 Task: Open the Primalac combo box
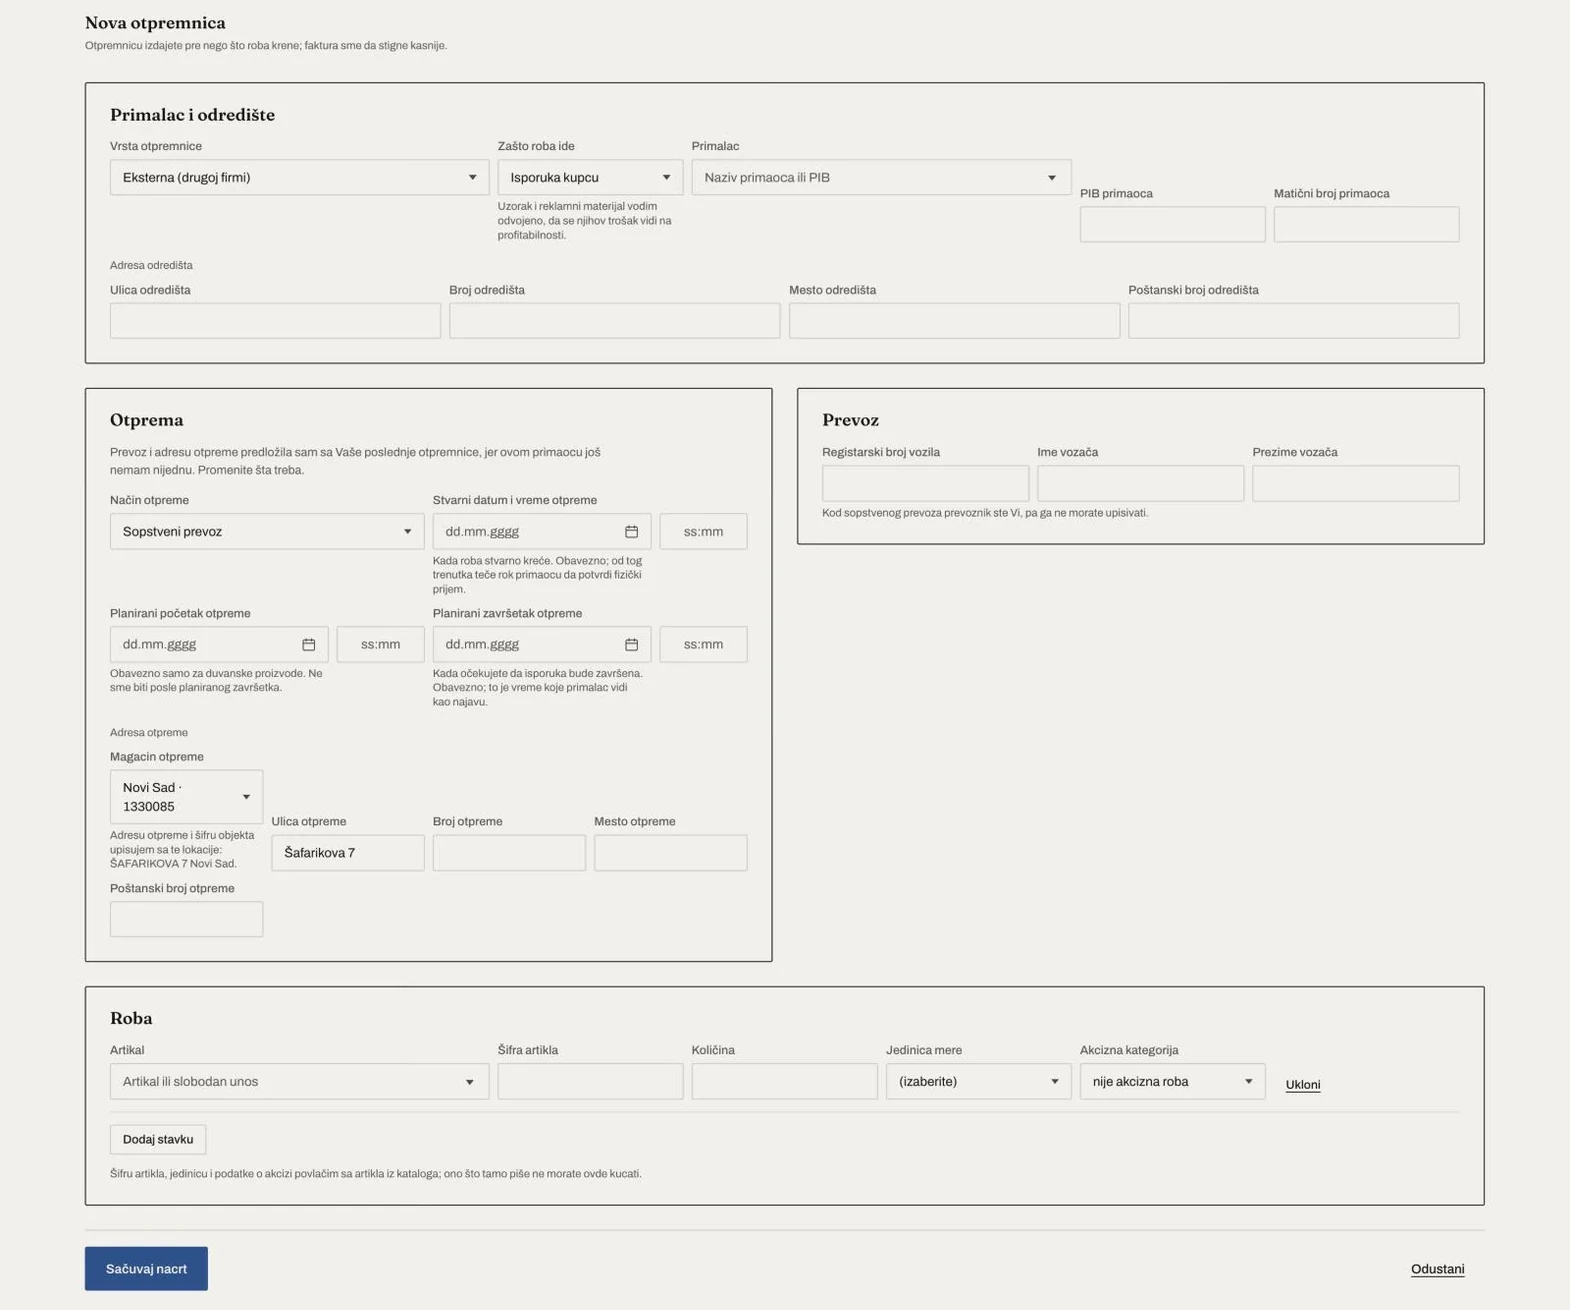[x=881, y=177]
